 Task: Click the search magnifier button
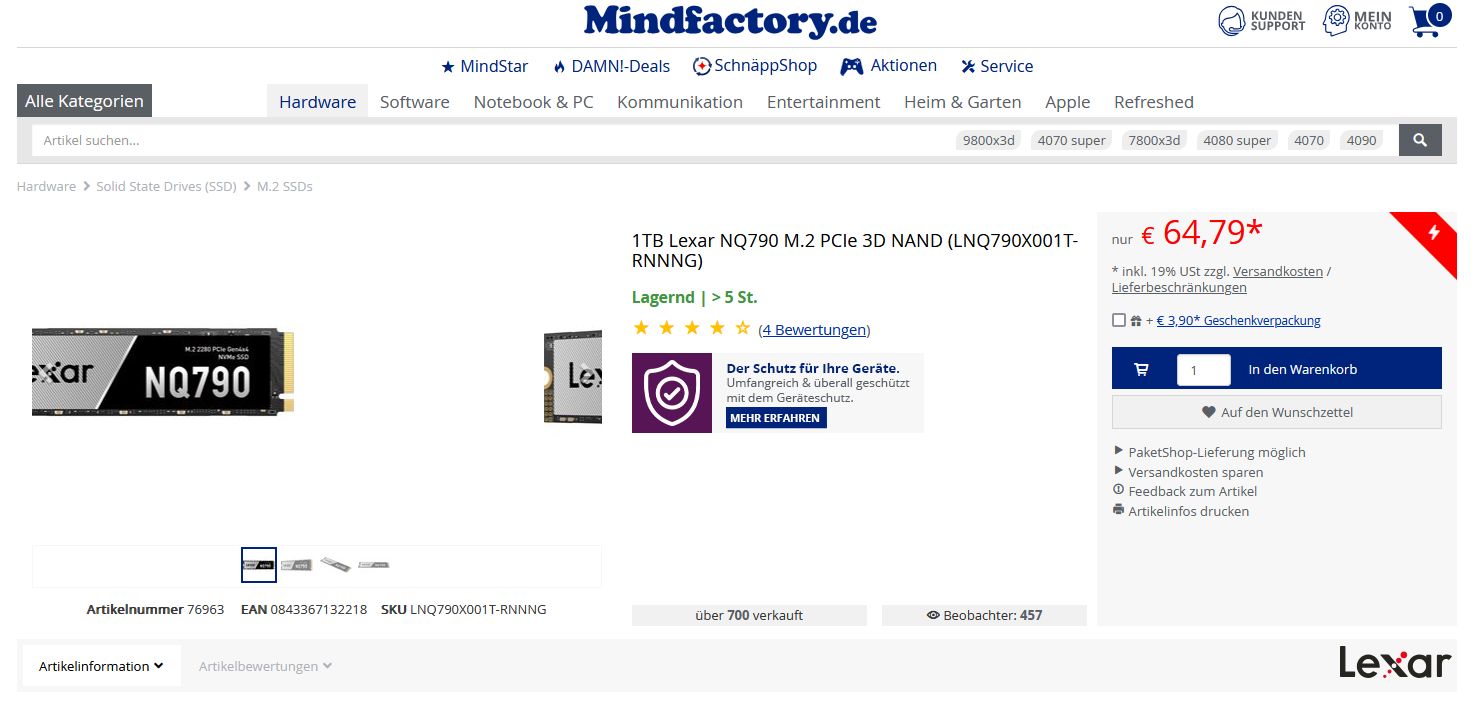click(x=1420, y=141)
